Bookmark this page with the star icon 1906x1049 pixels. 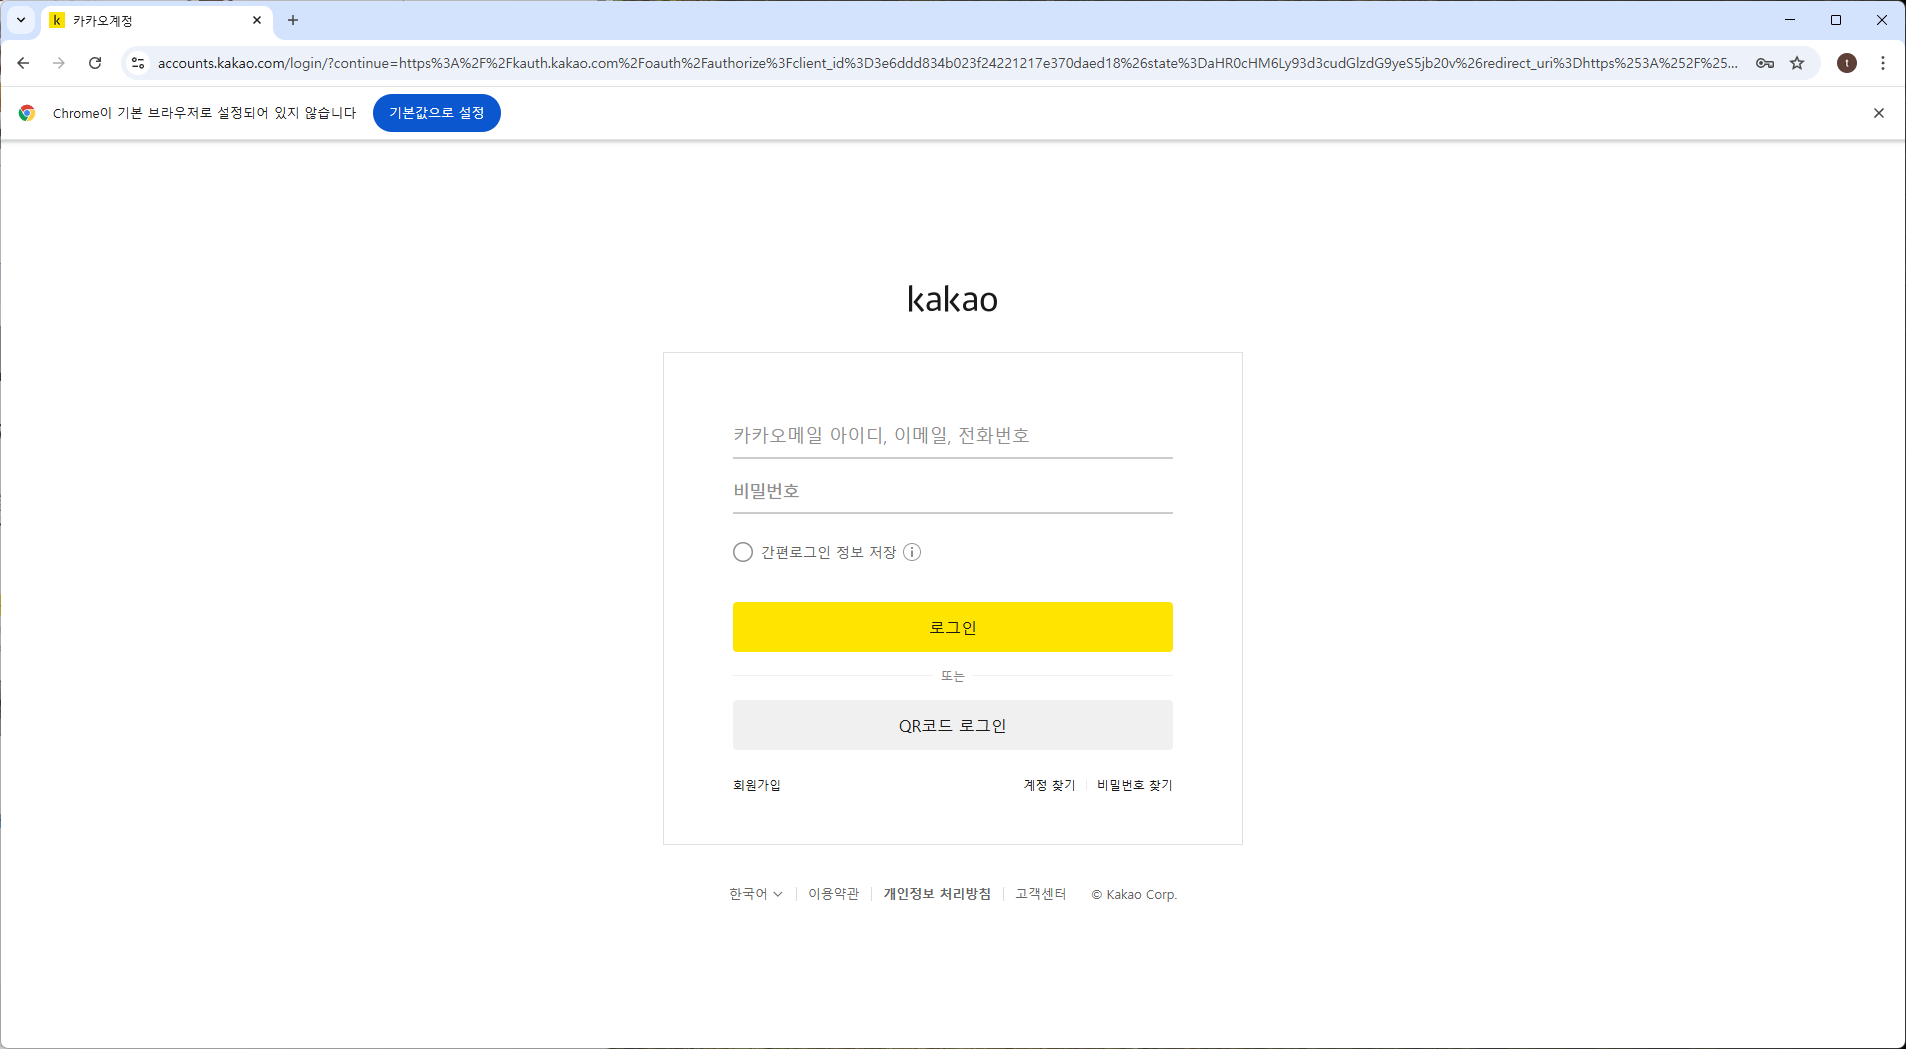pyautogui.click(x=1797, y=63)
